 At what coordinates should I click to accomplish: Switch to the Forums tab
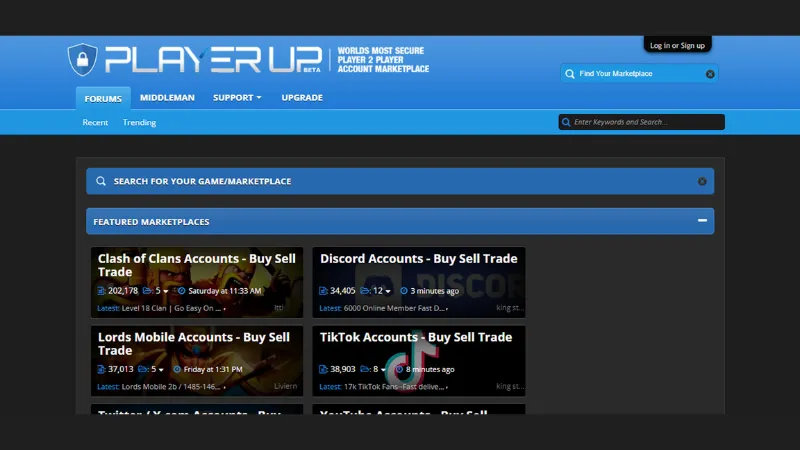[x=103, y=98]
